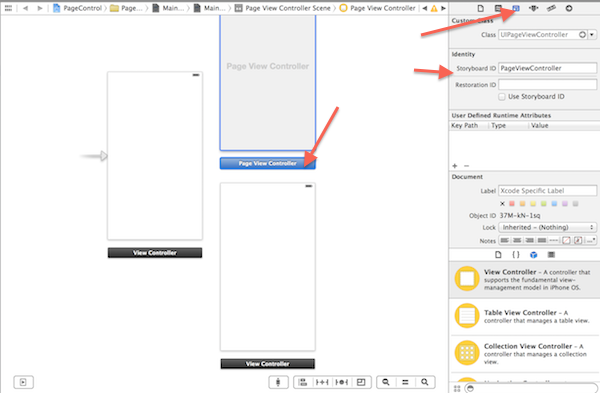Viewport: 600px width, 393px height.
Task: Open the Pin constraints menu
Action: tap(322, 382)
